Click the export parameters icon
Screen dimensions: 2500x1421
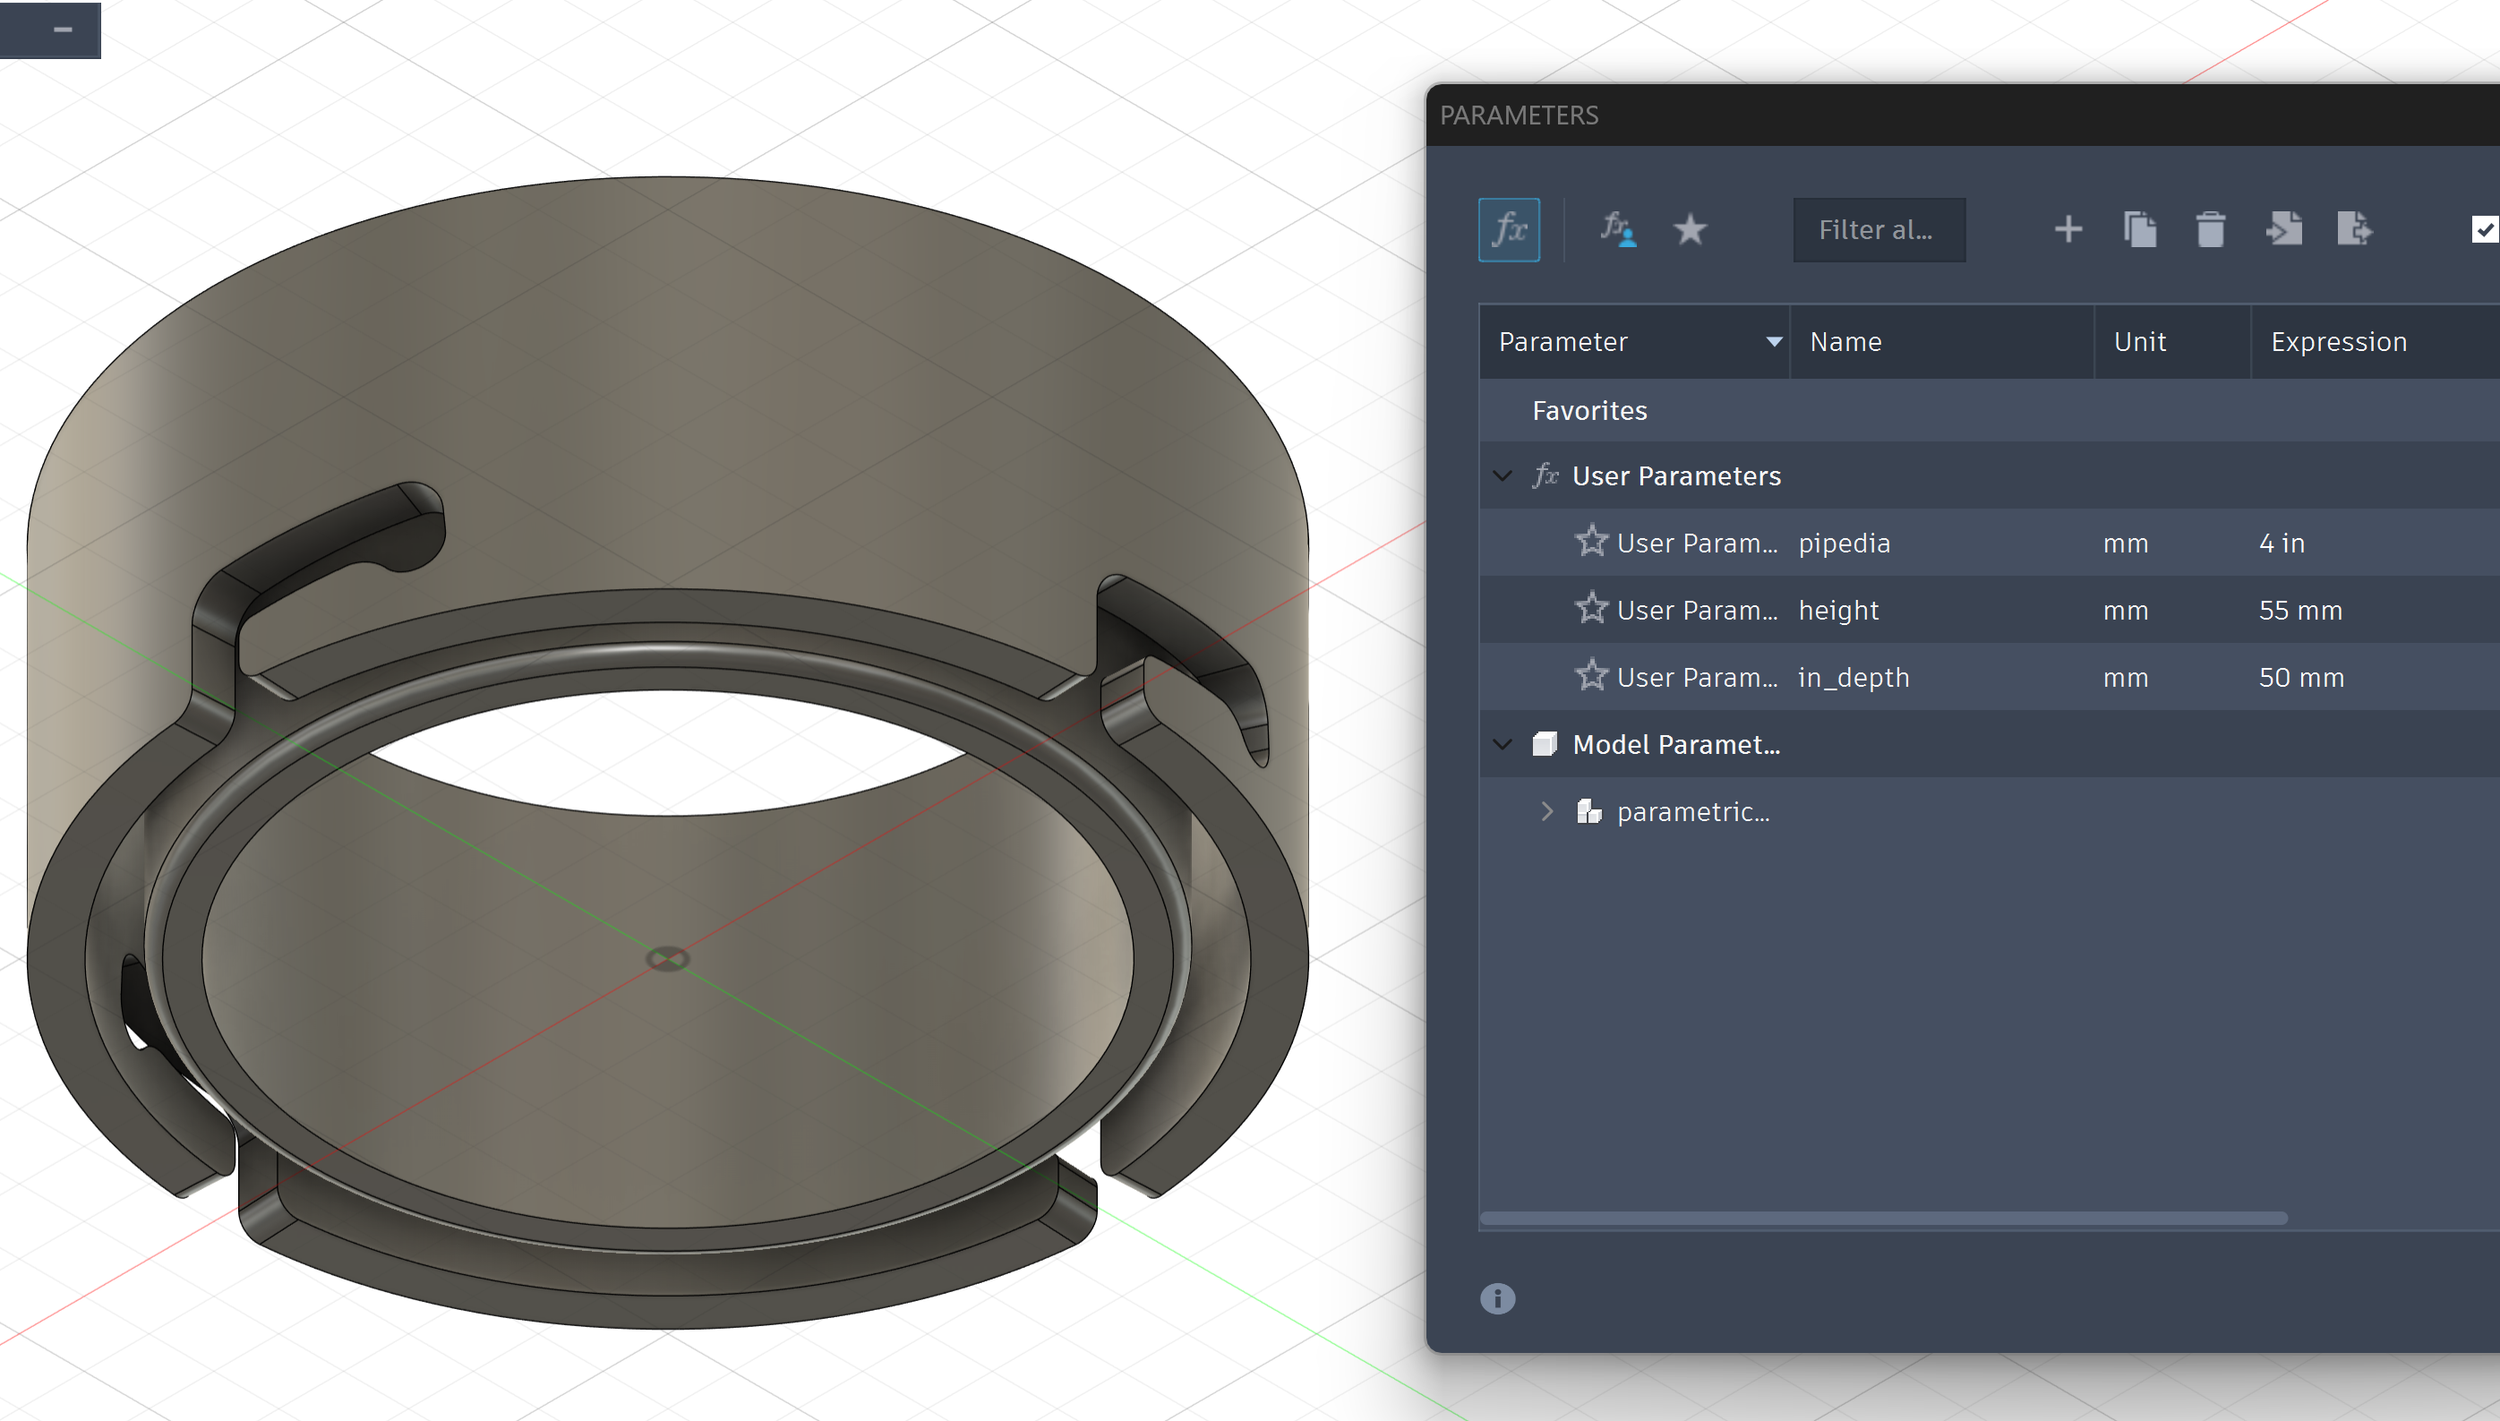coord(2354,230)
